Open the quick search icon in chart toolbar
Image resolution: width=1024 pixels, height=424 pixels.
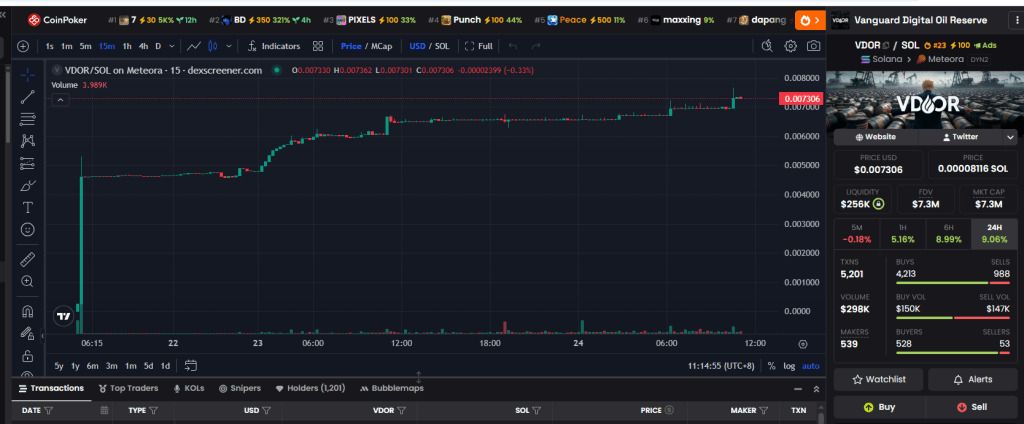(x=767, y=46)
